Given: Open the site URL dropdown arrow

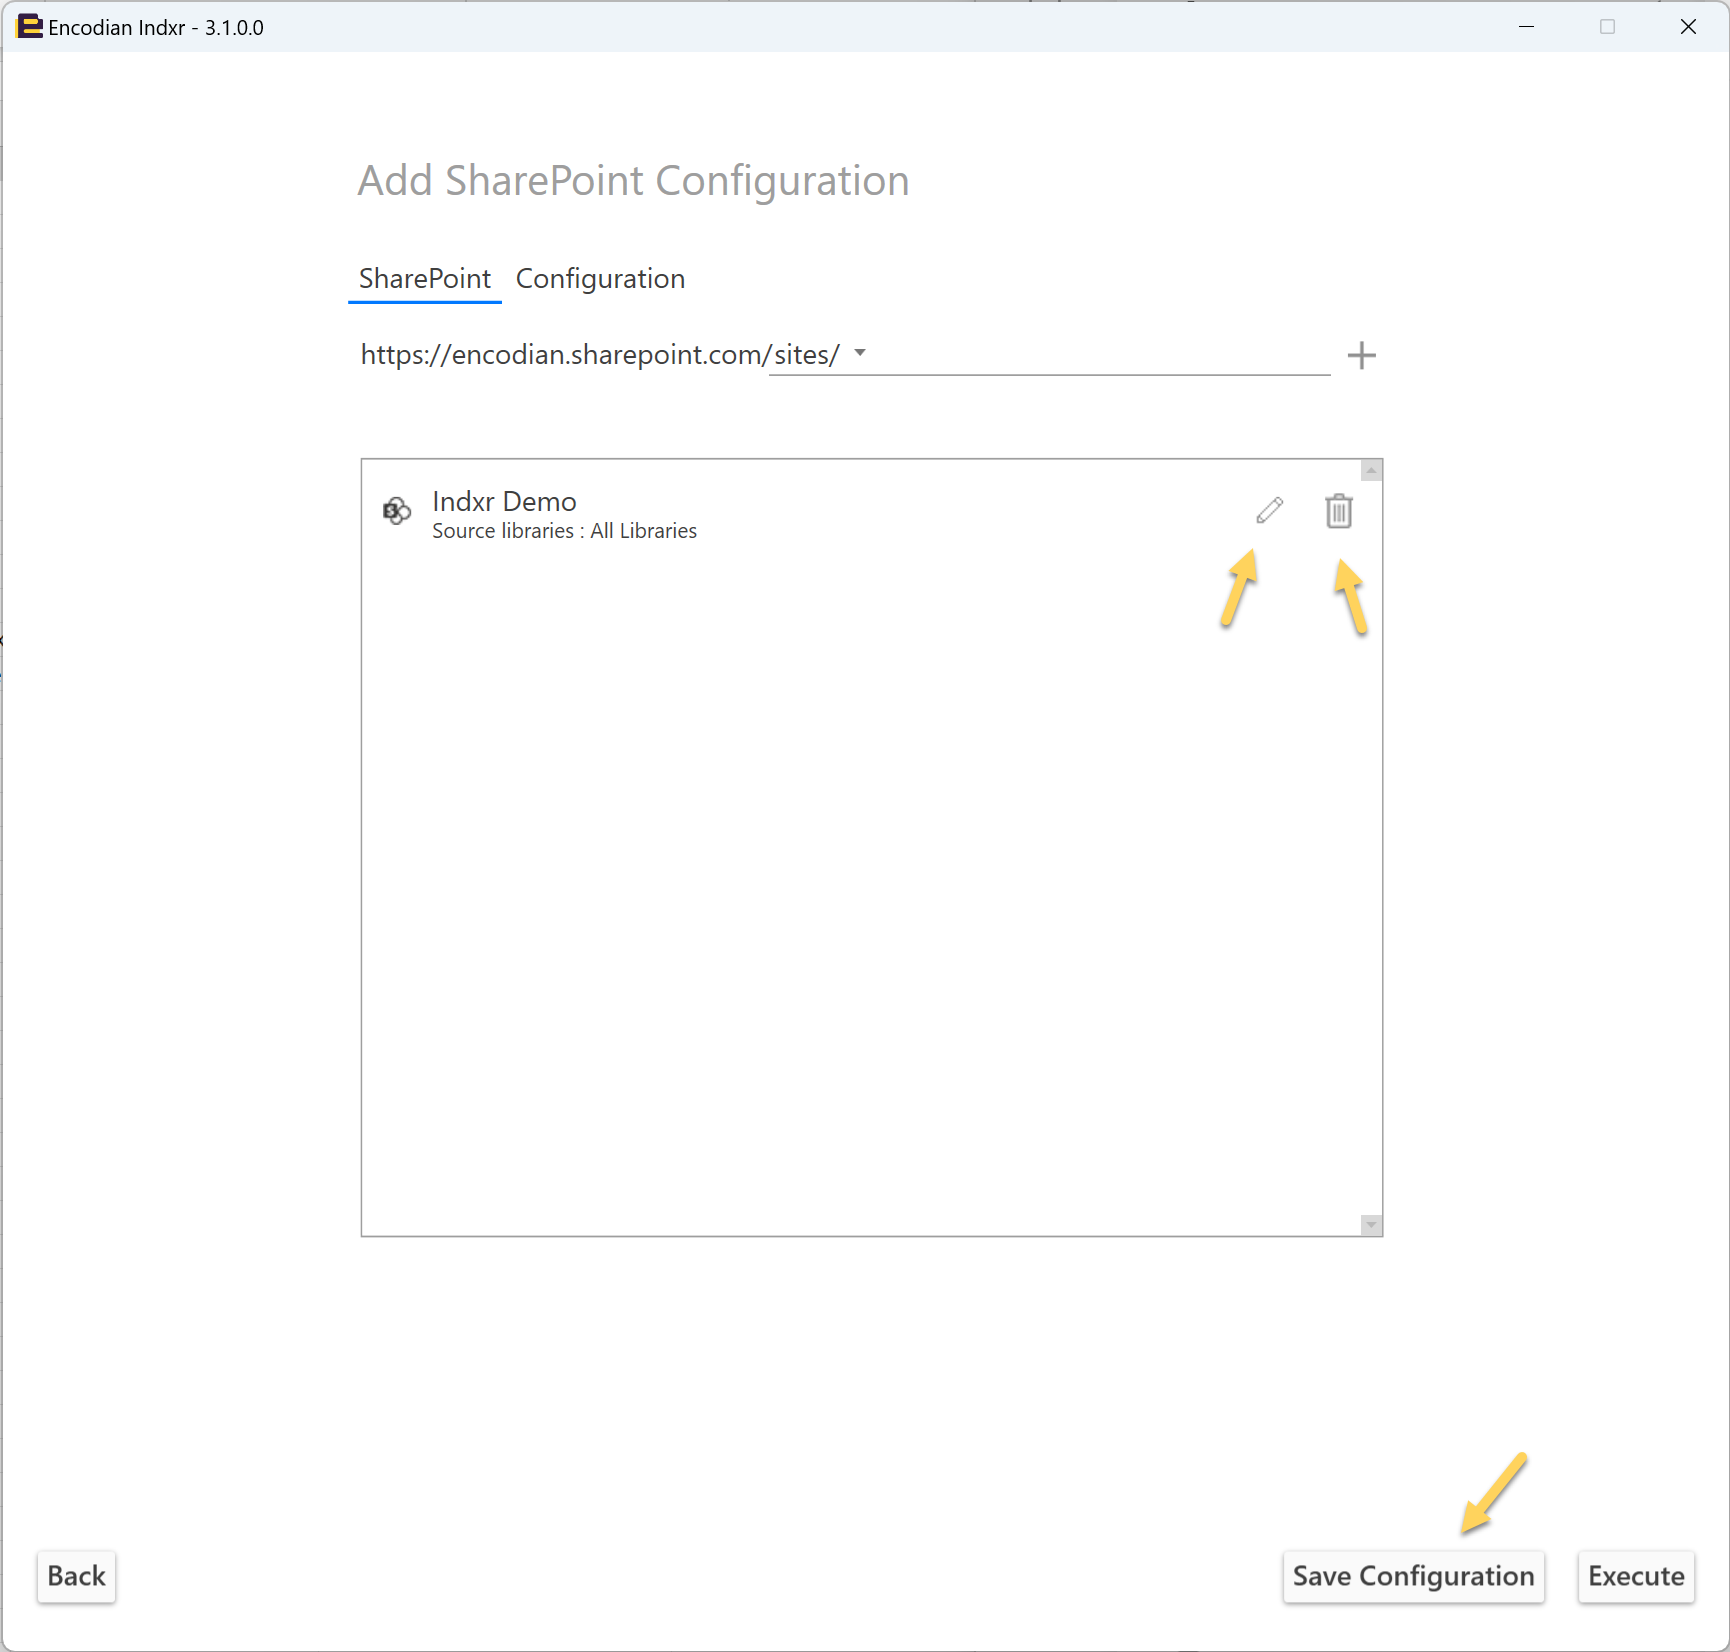Looking at the screenshot, I should tap(860, 353).
